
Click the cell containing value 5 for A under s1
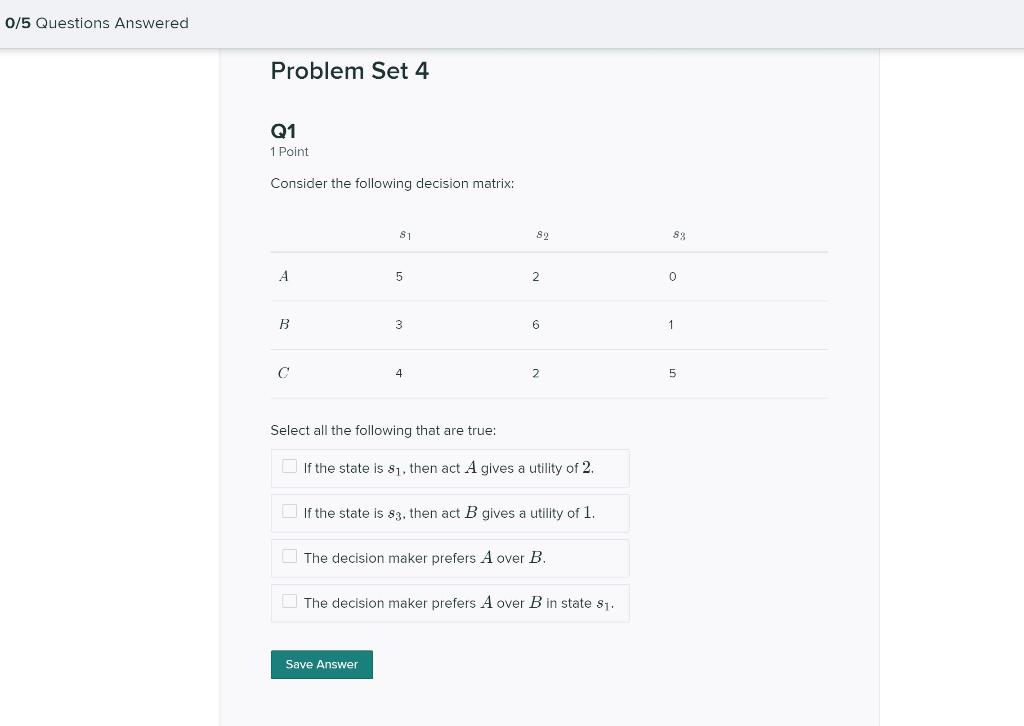coord(399,276)
